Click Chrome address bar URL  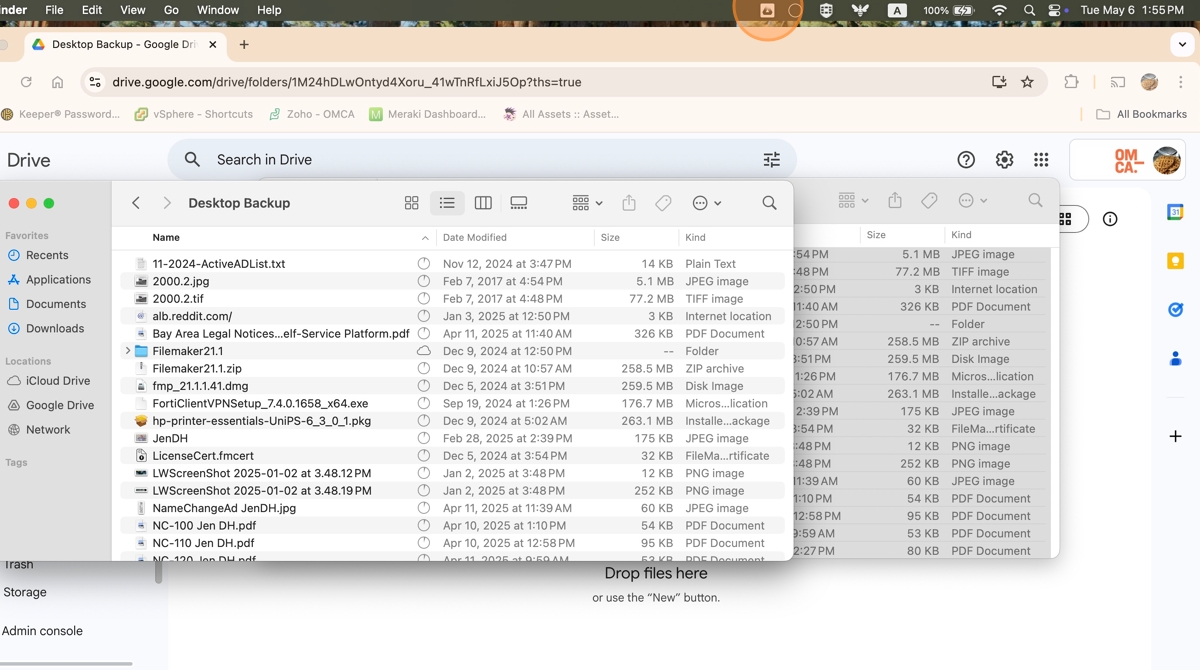point(346,82)
